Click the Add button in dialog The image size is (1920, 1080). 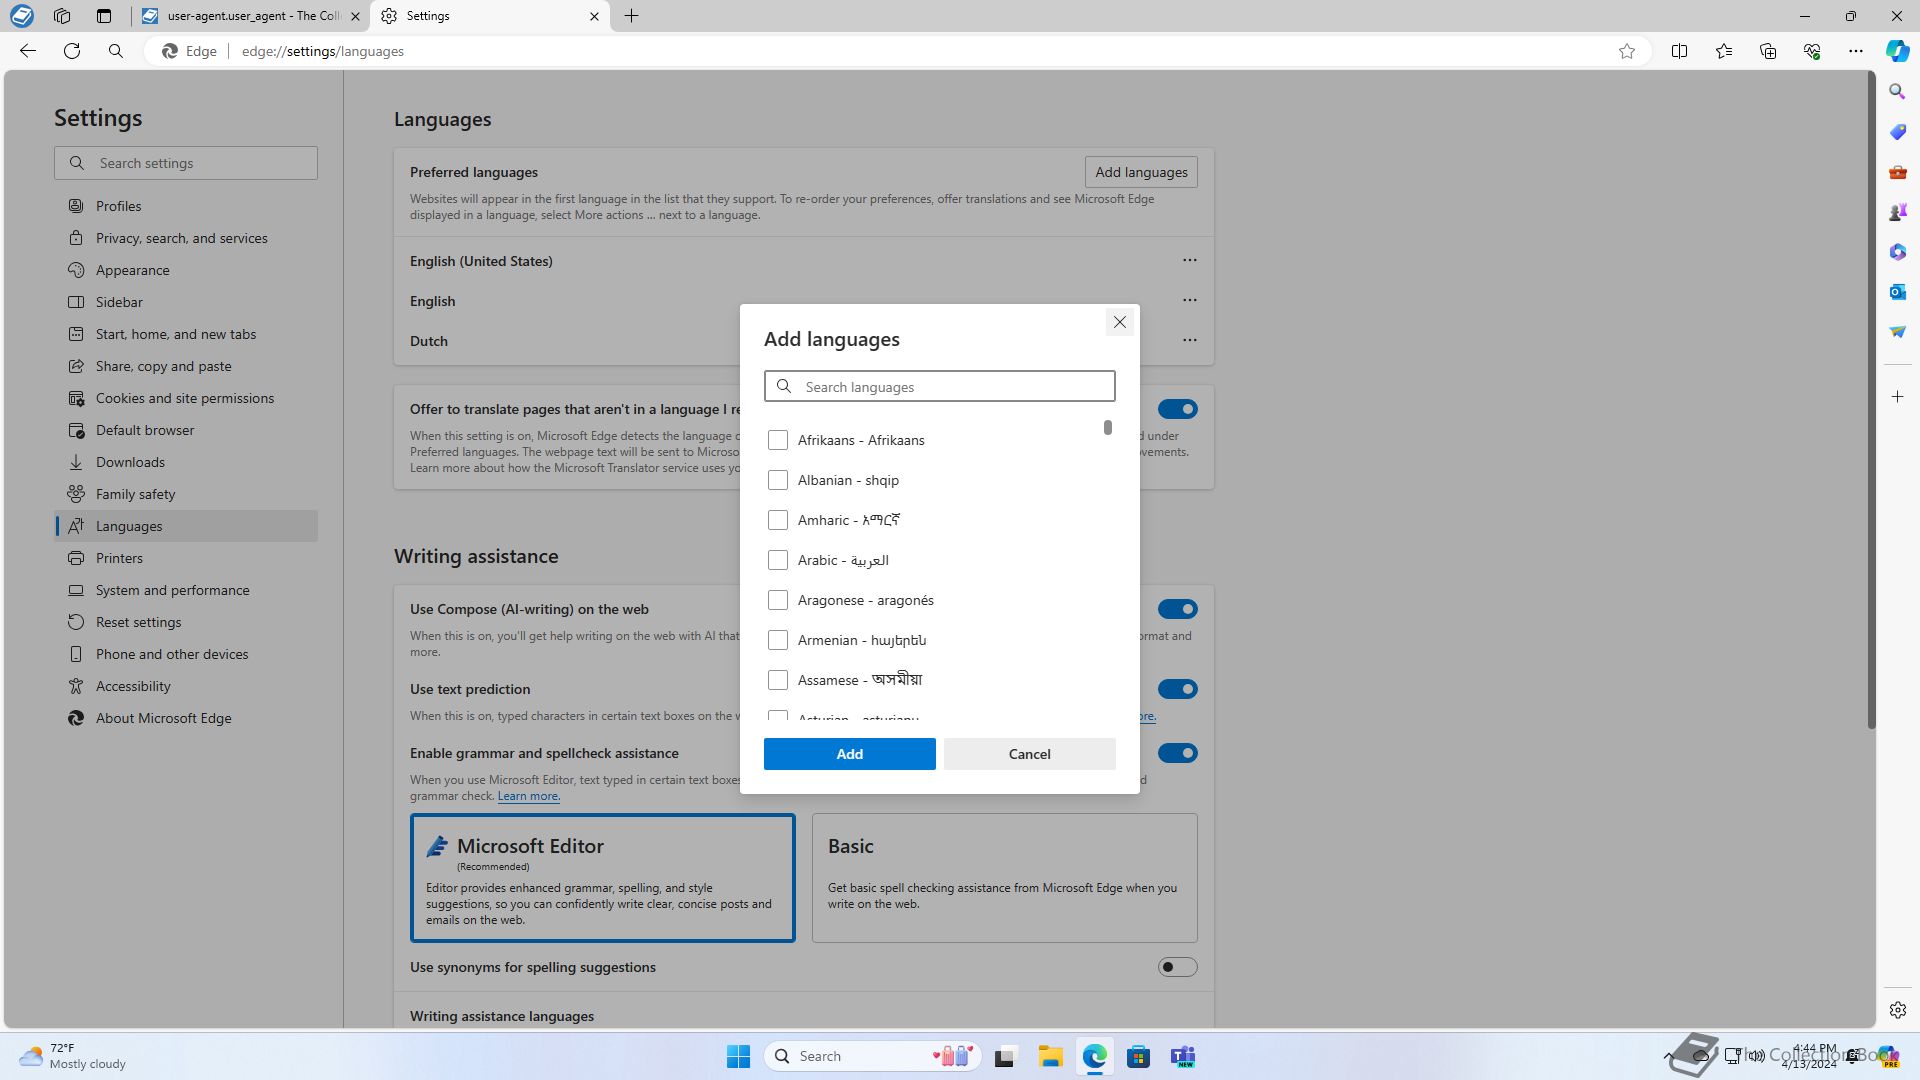(849, 754)
